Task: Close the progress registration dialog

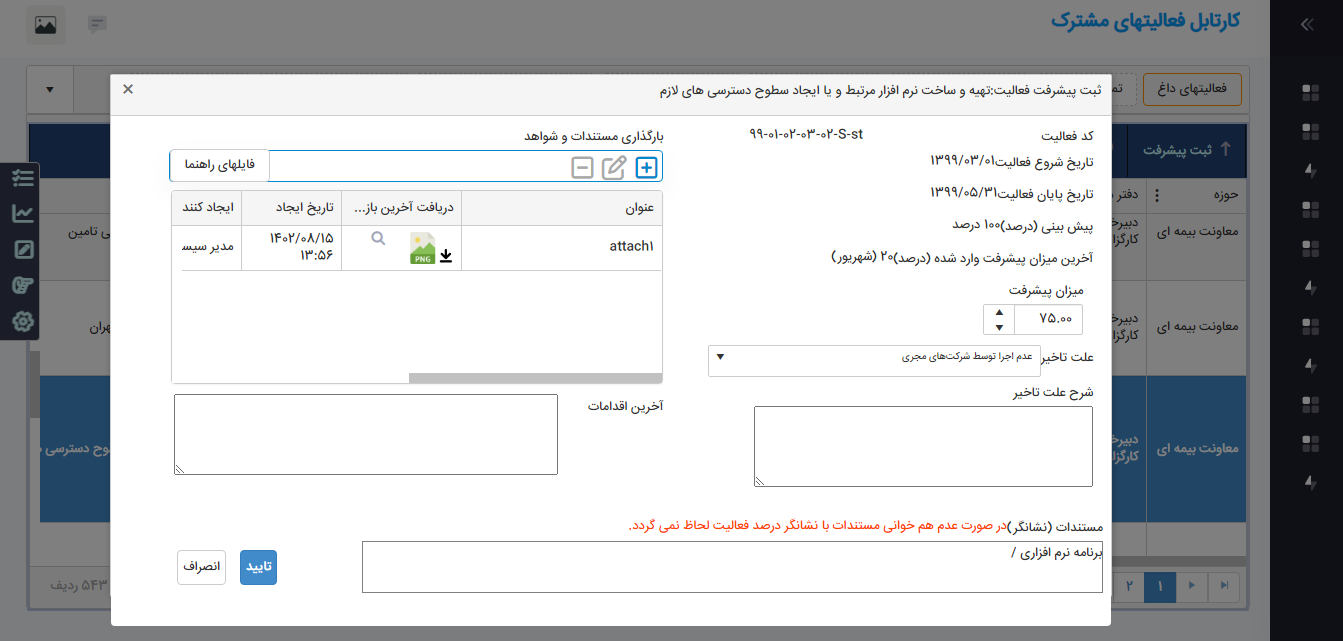Action: pos(128,89)
